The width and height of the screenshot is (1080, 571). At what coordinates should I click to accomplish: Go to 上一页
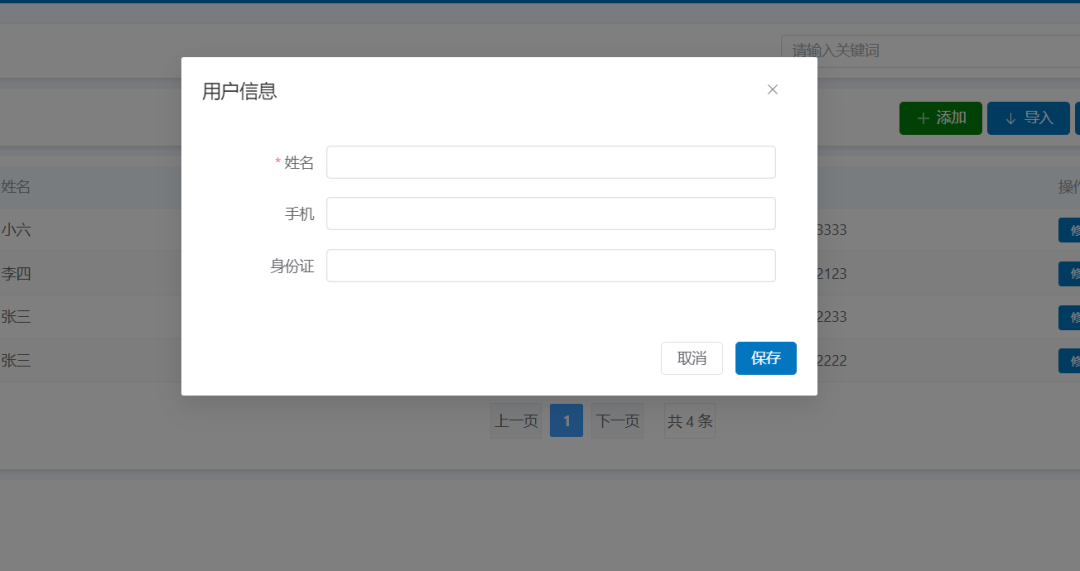pos(516,421)
